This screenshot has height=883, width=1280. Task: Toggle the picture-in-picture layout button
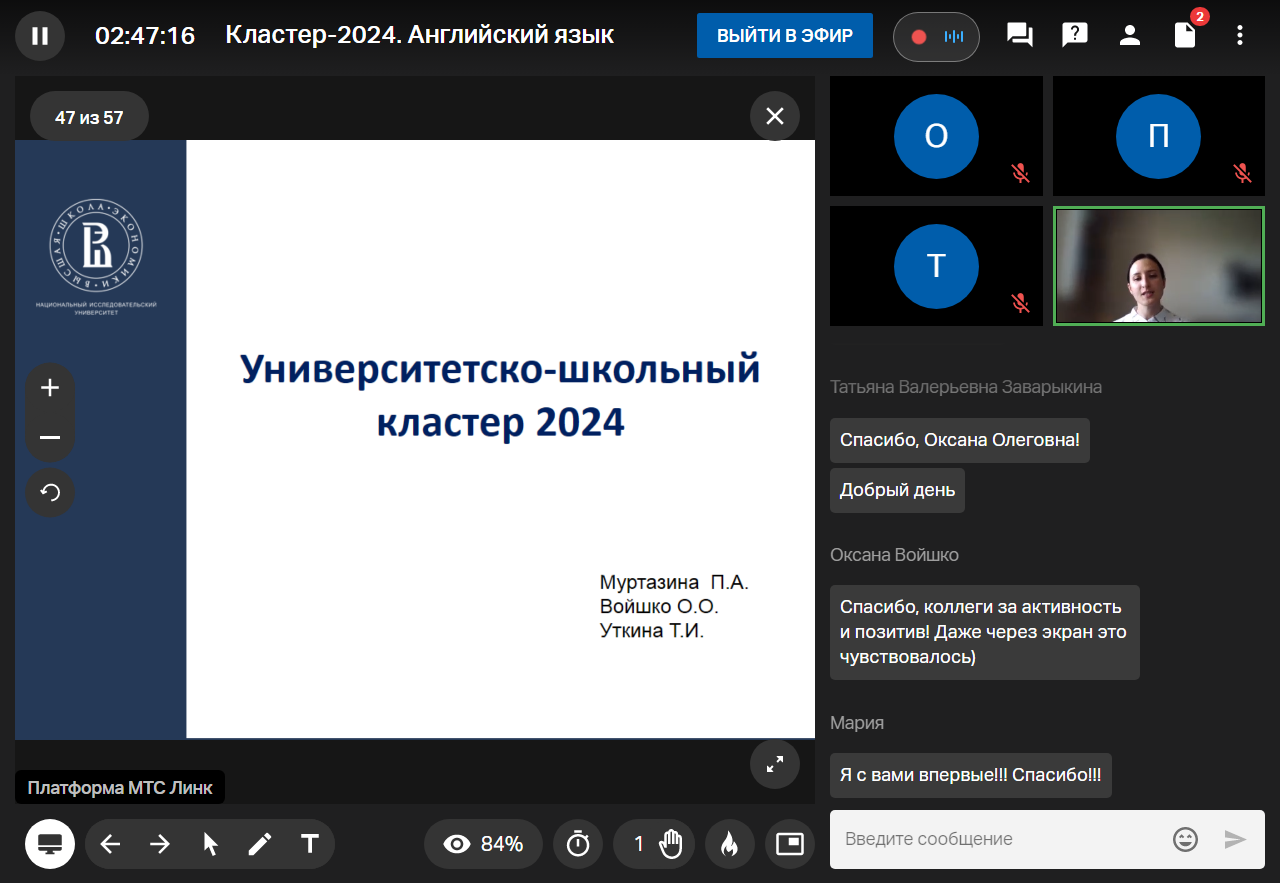790,844
